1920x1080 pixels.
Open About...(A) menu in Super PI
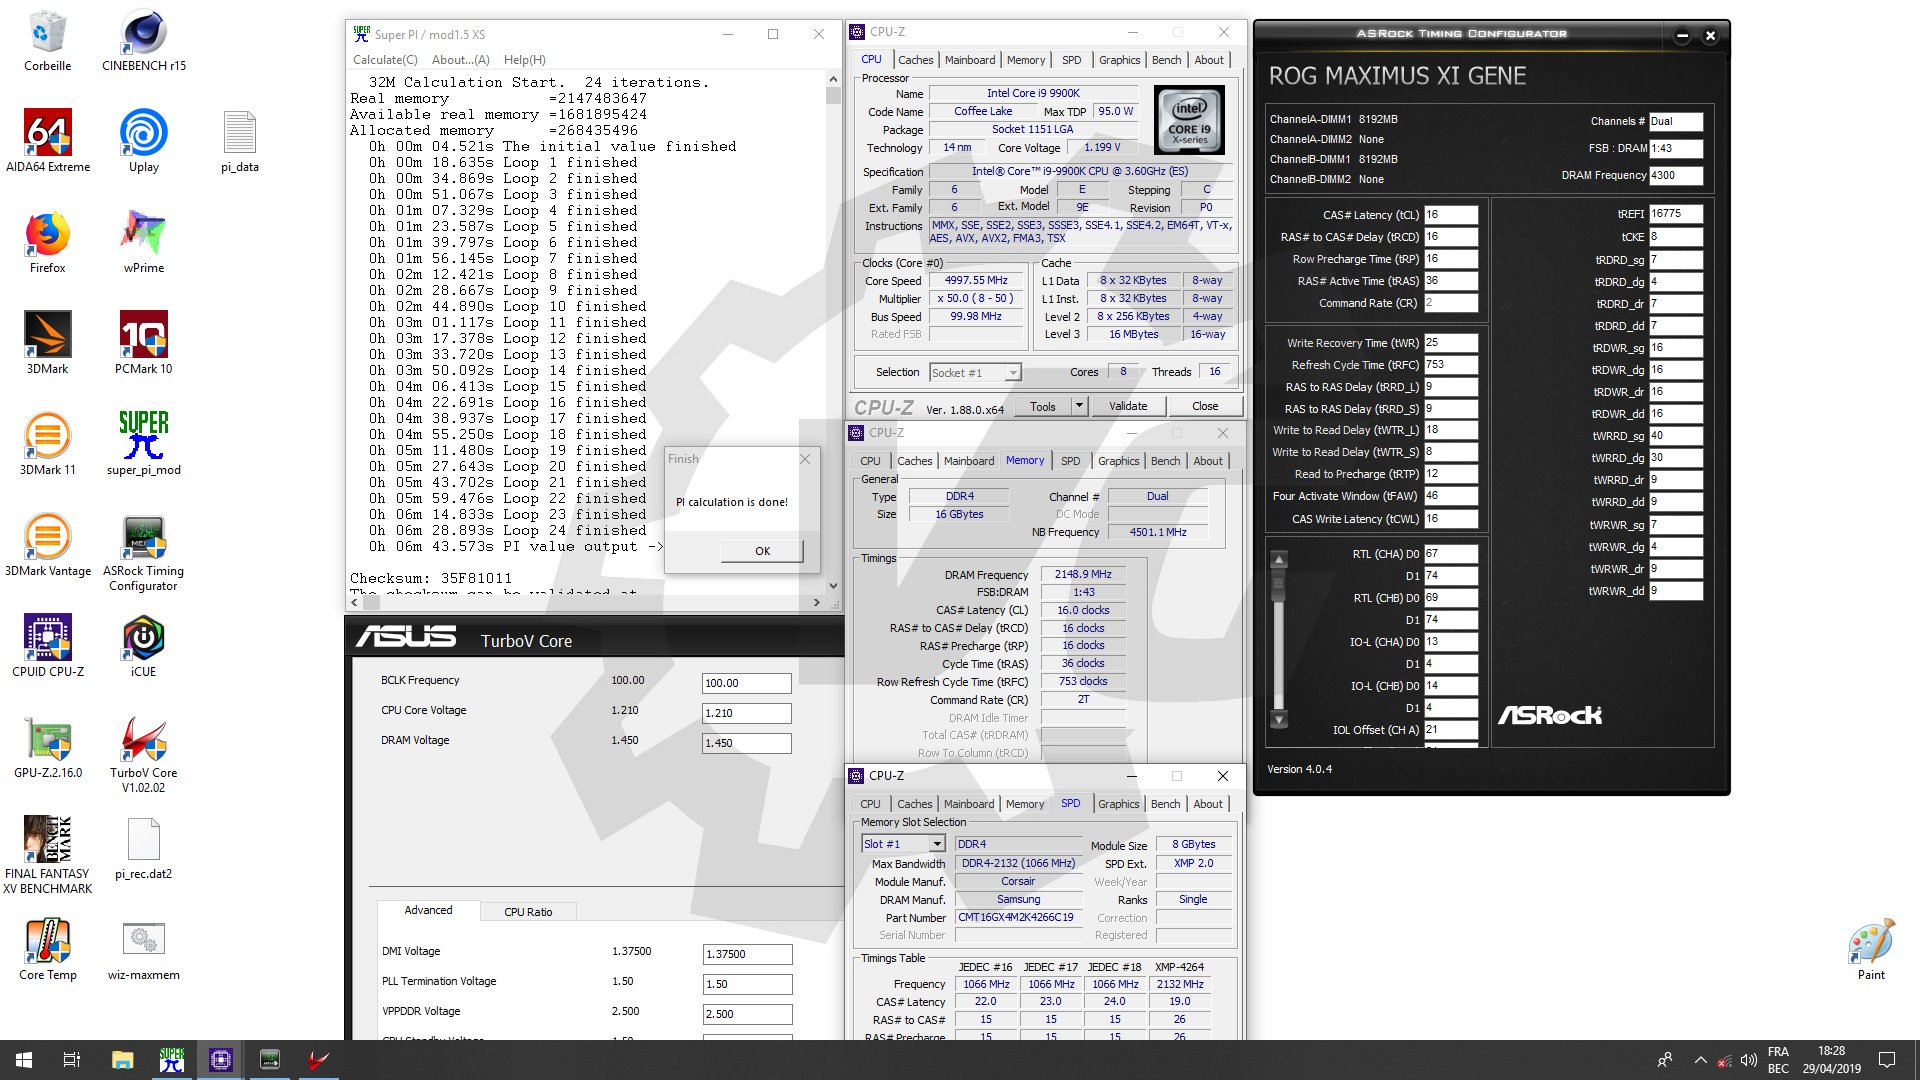pos(460,60)
